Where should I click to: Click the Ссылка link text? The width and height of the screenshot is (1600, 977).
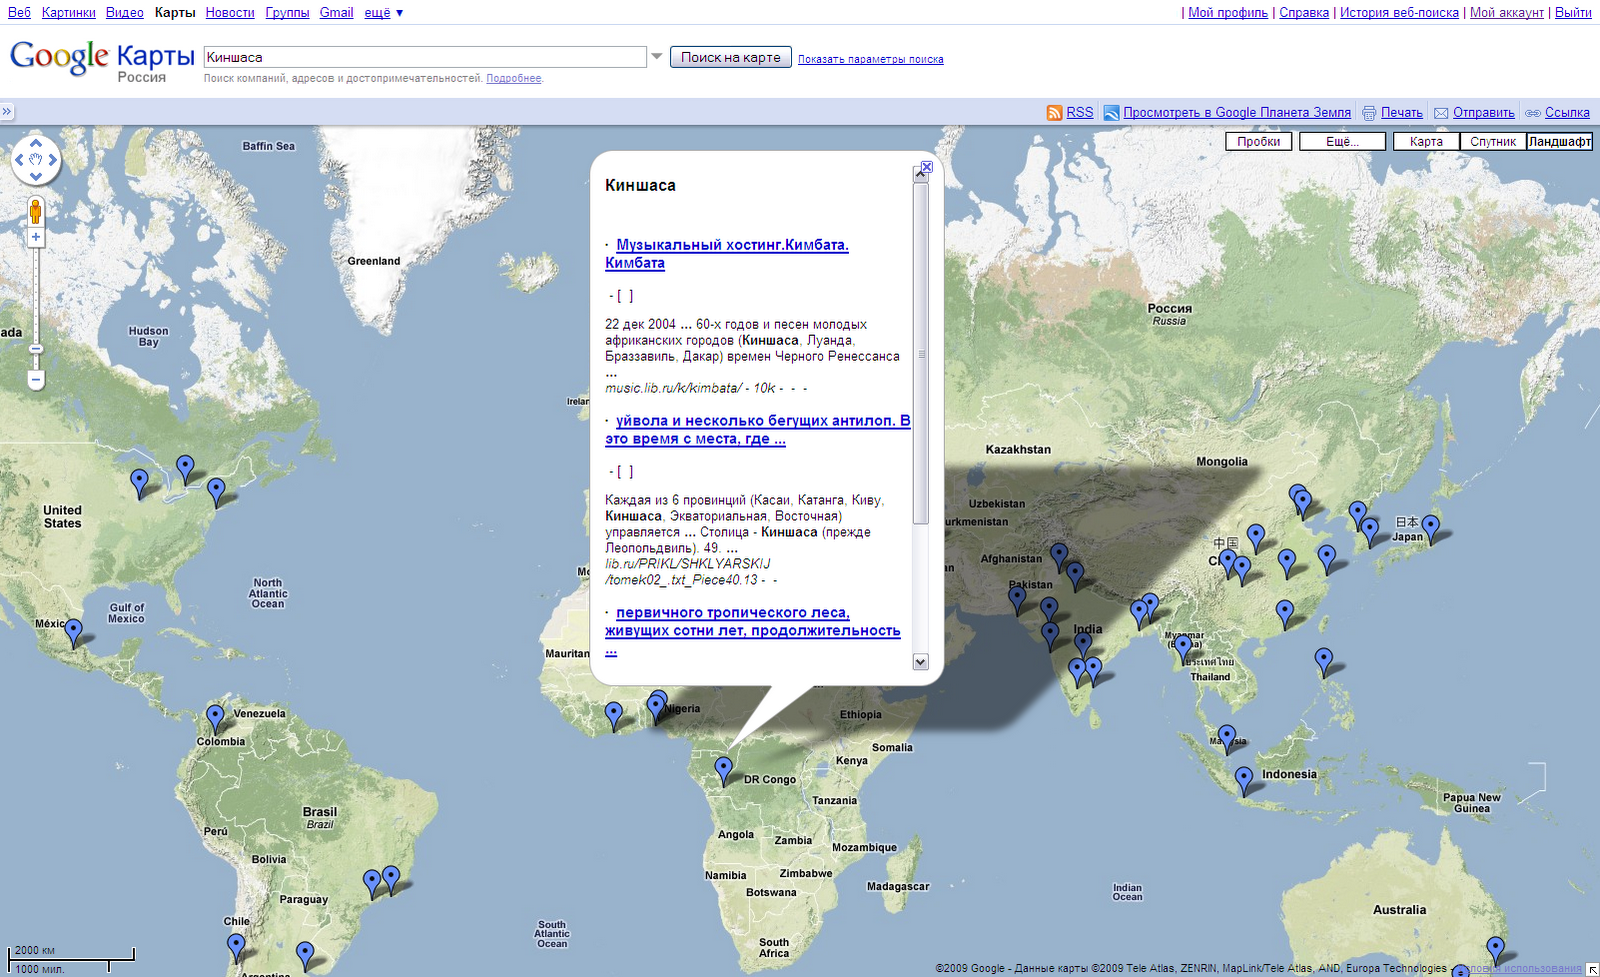(x=1567, y=113)
